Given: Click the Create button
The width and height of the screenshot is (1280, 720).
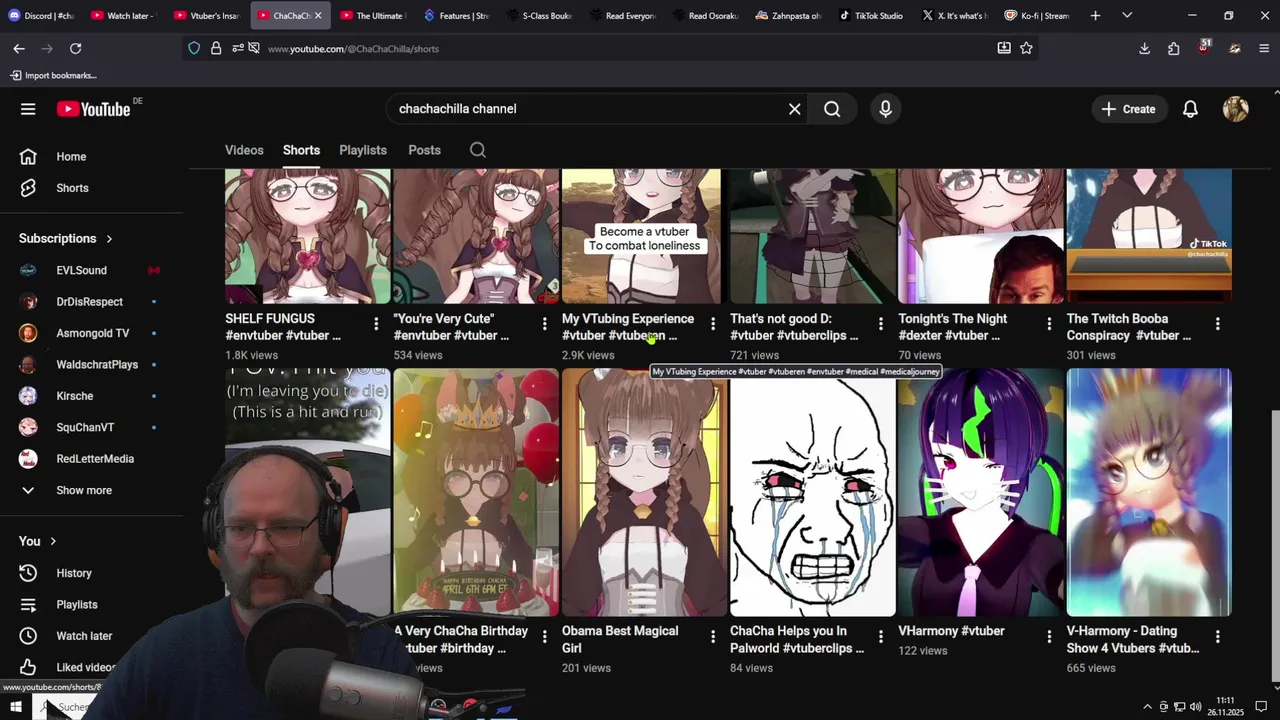Looking at the screenshot, I should (x=1128, y=109).
